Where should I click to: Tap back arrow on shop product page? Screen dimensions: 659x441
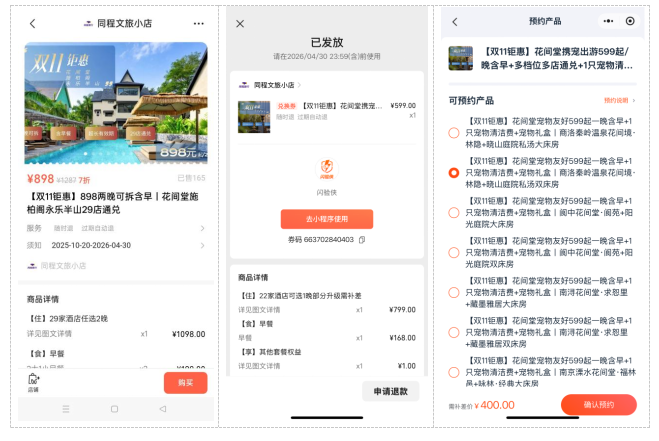tap(32, 23)
